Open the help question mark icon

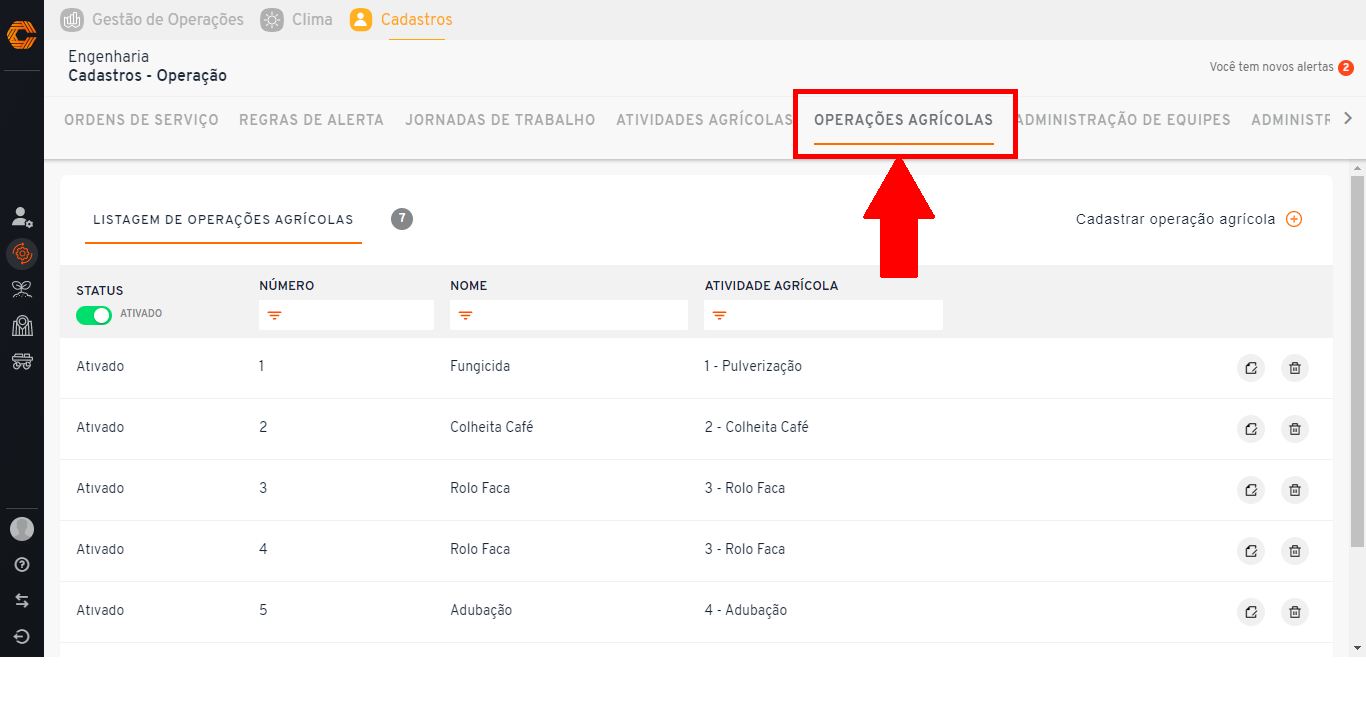22,565
